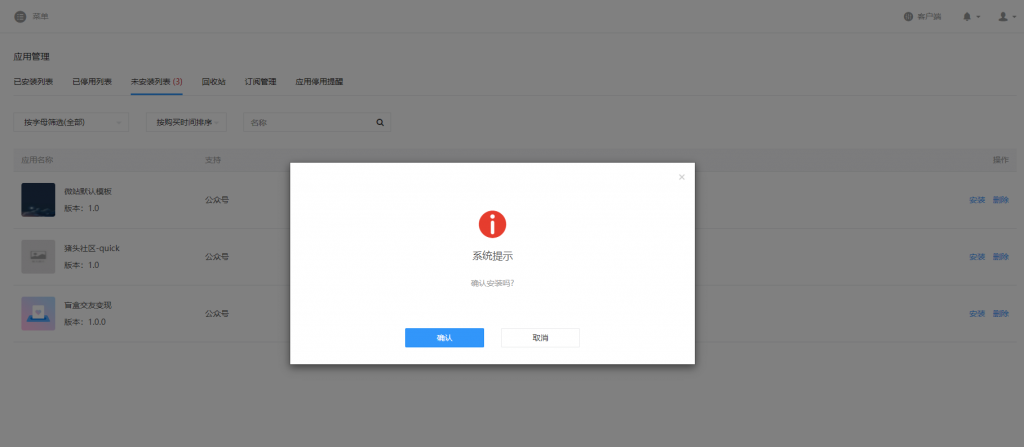Expand the 按购买时间排序 dropdown
The width and height of the screenshot is (1024, 447).
pyautogui.click(x=186, y=122)
